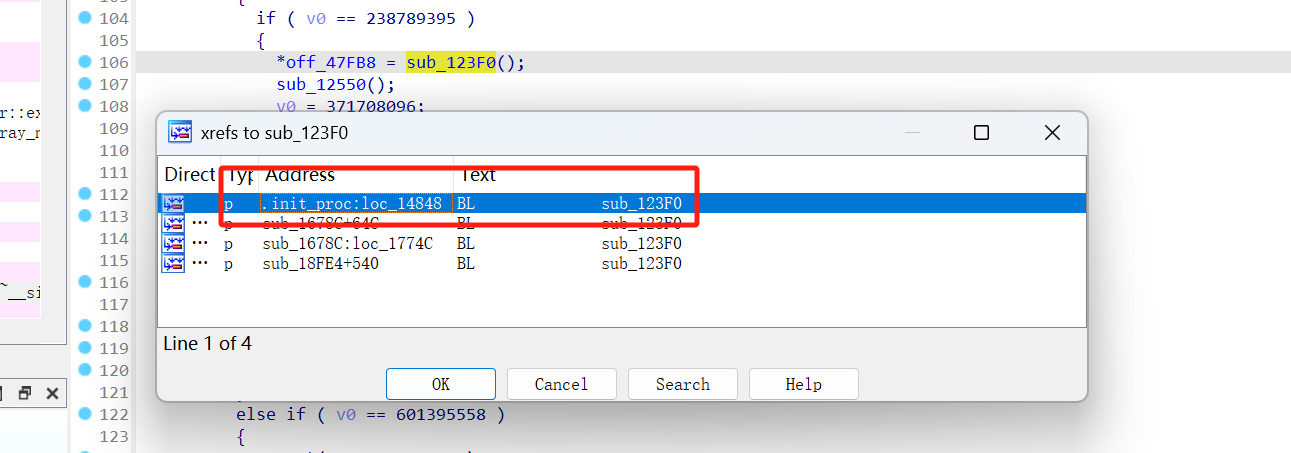Click sub_123F0 target in the sub_1678C:loc_1774C row
Viewport: 1291px width, 453px height.
[642, 243]
